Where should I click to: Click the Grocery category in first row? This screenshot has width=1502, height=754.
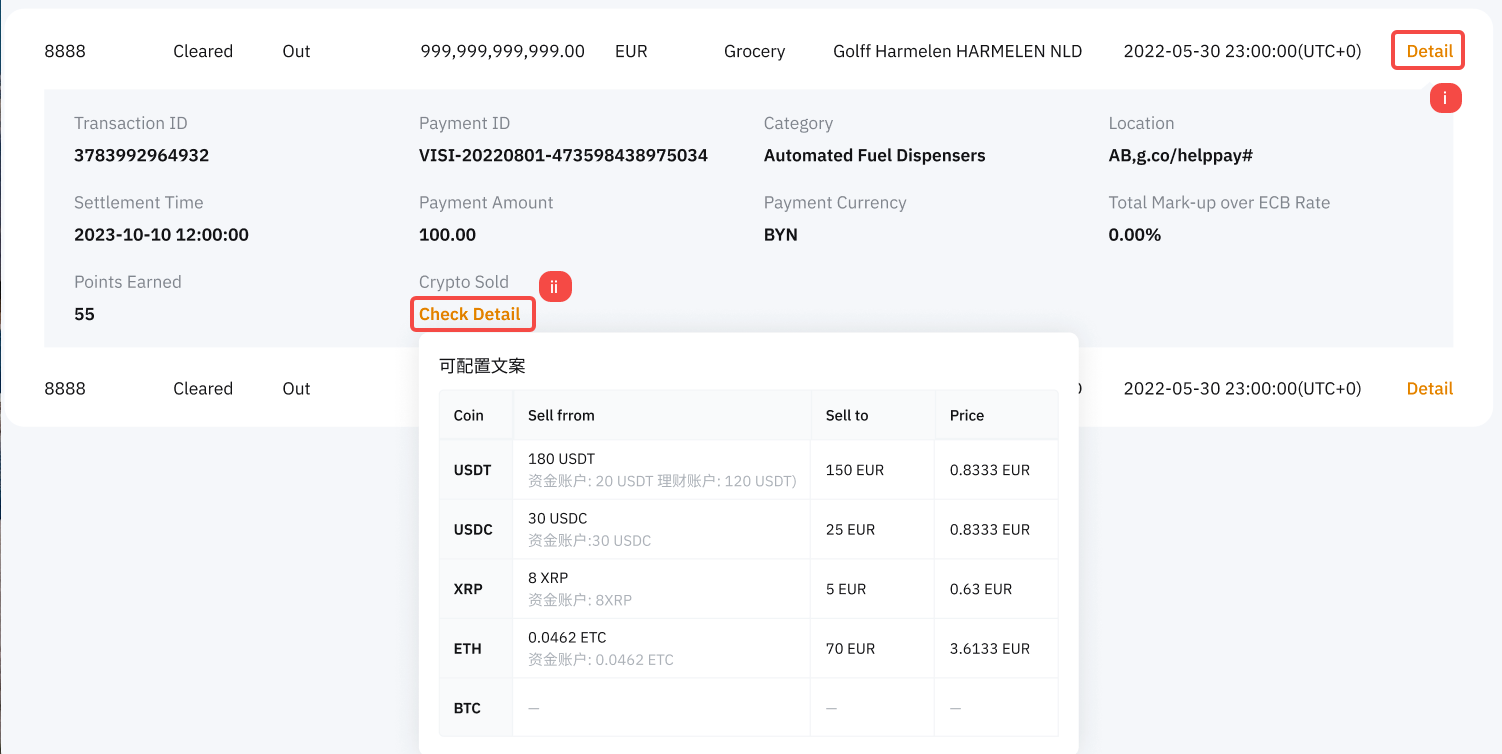[x=754, y=51]
